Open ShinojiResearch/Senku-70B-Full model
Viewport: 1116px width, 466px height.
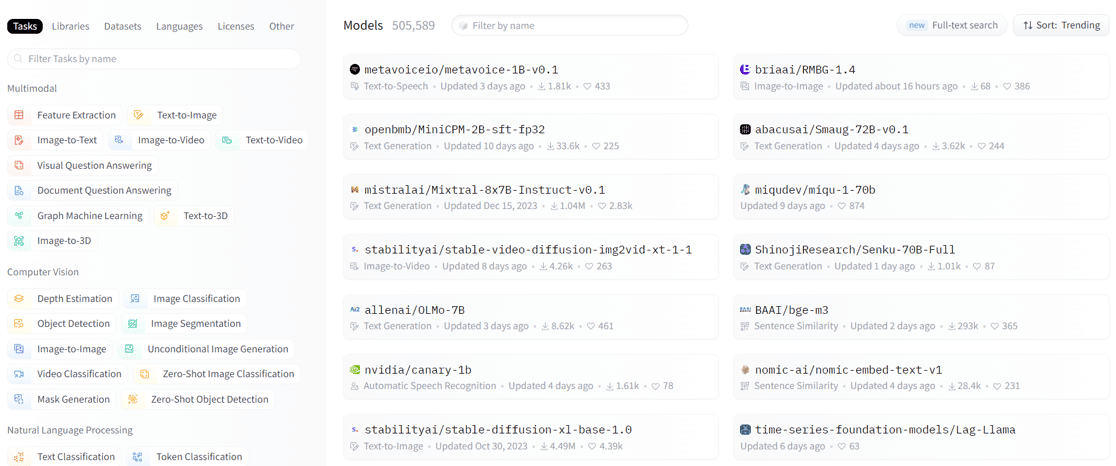[x=921, y=257]
